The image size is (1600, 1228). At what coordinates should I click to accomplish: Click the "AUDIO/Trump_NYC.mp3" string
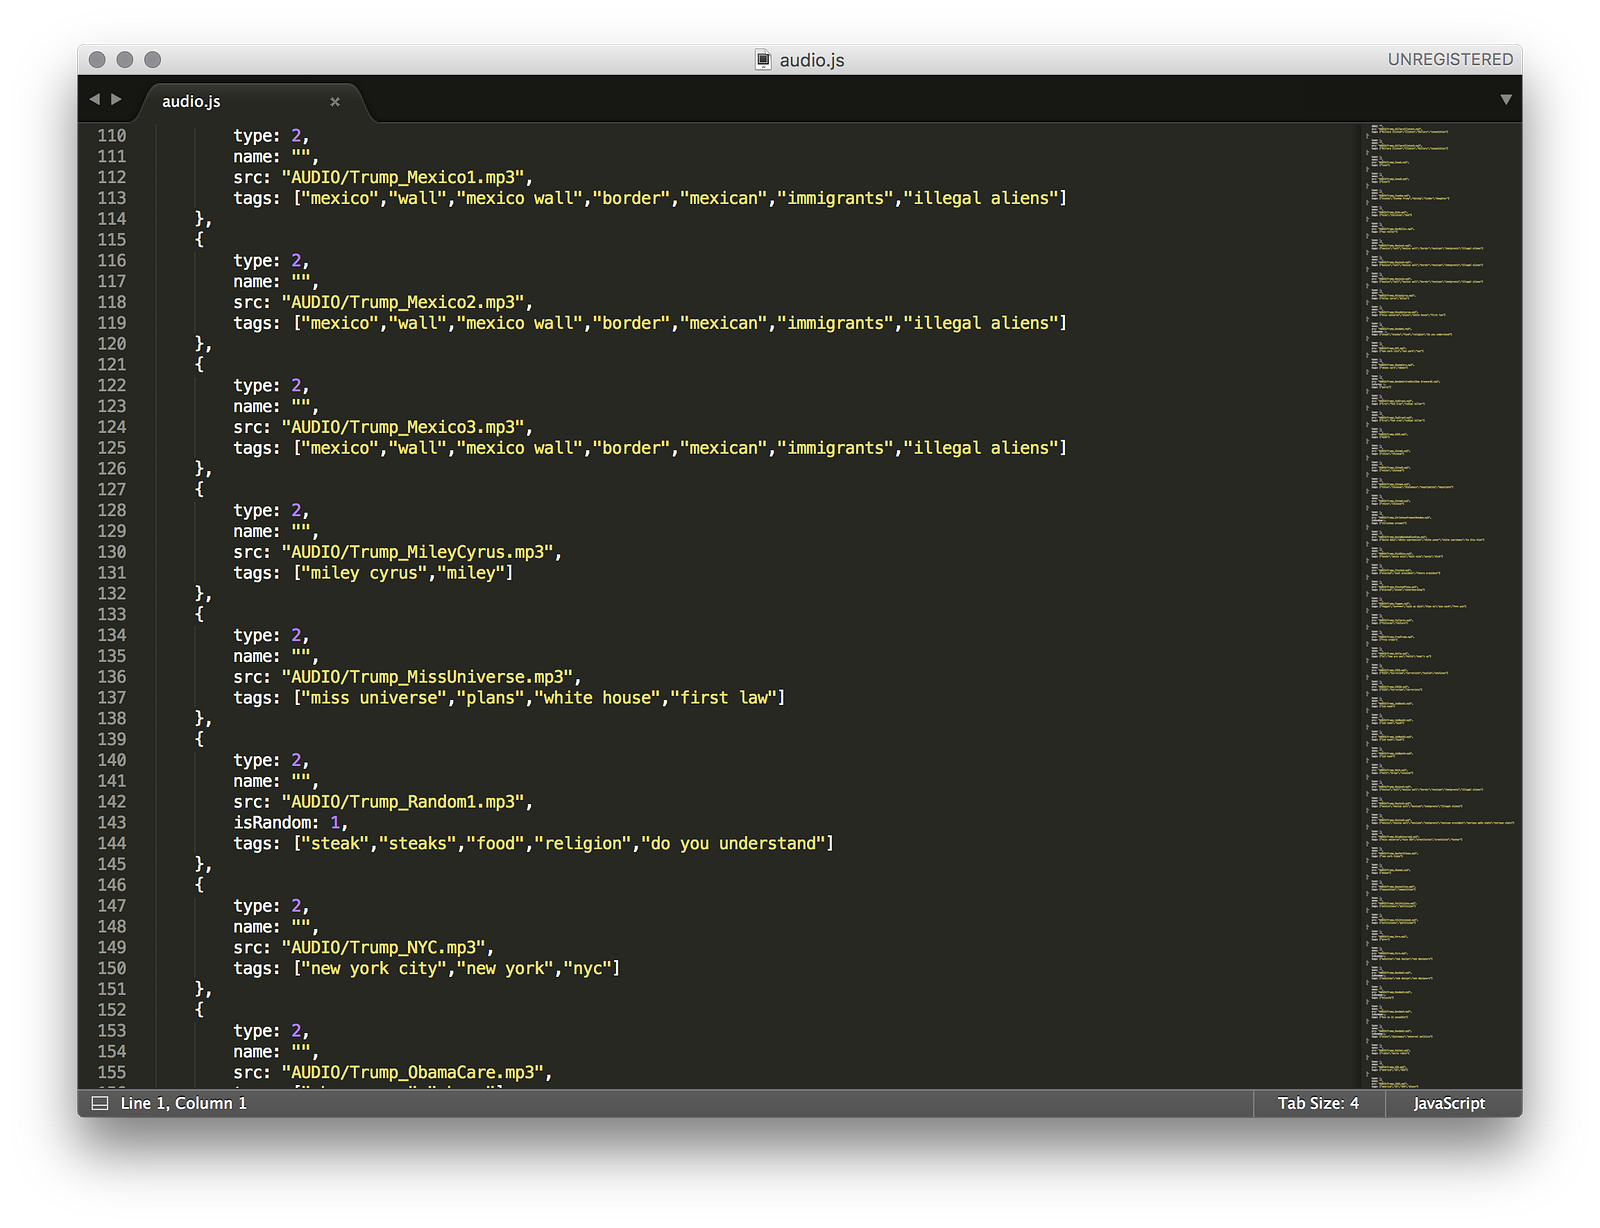tap(384, 948)
